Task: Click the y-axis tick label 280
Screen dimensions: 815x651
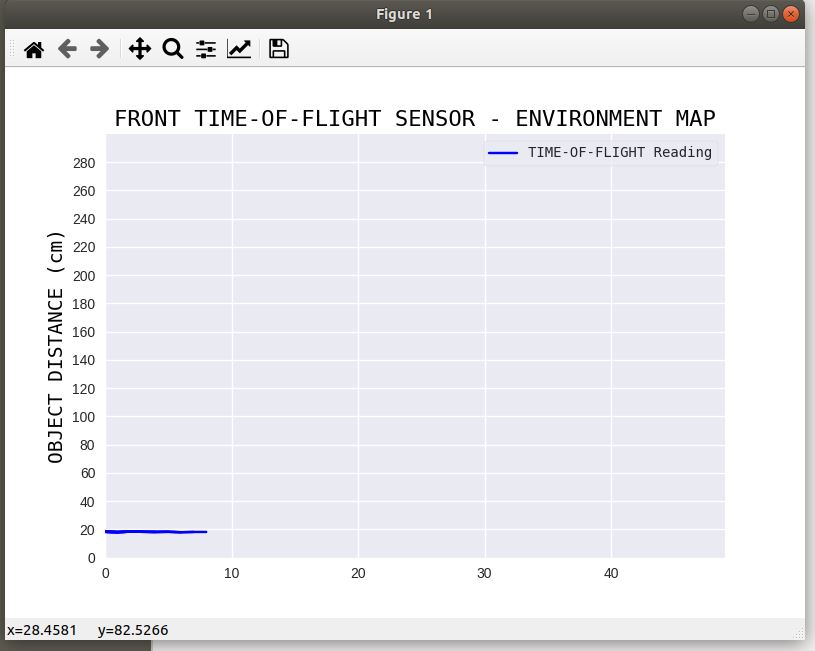Action: tap(84, 163)
